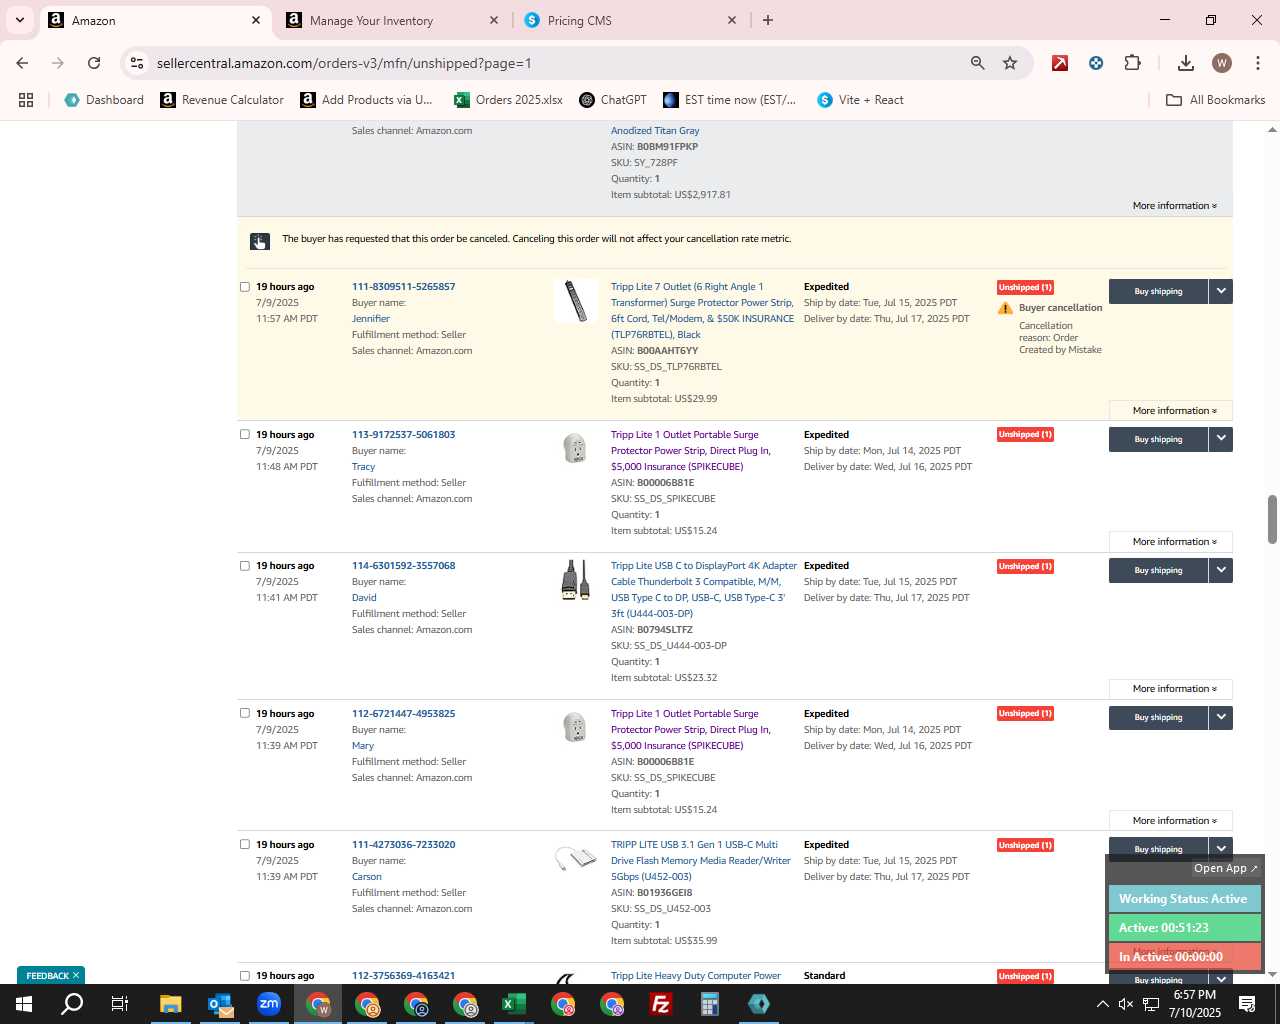Open ChatGPT bookmark
This screenshot has height=1024, width=1280.
coord(612,100)
